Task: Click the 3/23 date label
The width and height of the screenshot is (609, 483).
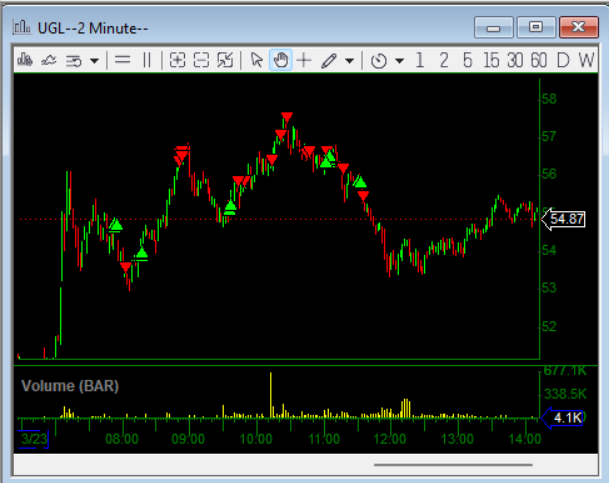Action: (x=33, y=439)
